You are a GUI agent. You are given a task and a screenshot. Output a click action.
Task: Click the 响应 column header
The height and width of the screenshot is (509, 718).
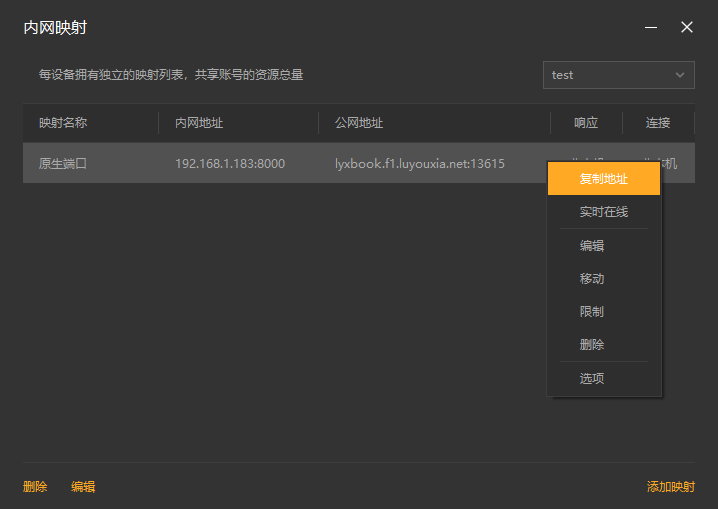[586, 123]
